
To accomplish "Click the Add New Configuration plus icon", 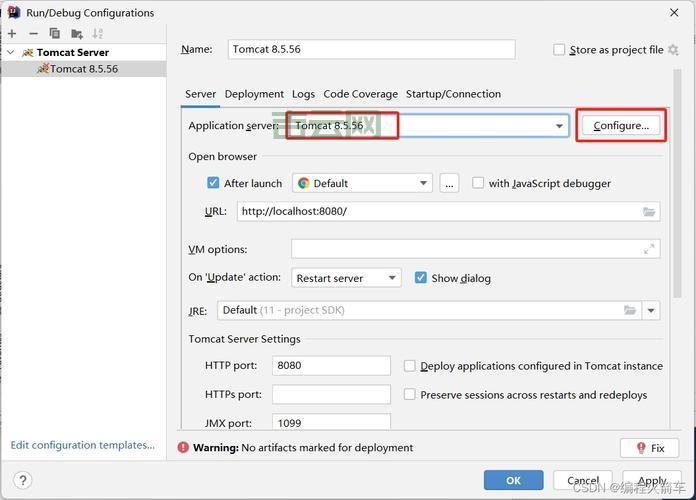I will [x=12, y=33].
